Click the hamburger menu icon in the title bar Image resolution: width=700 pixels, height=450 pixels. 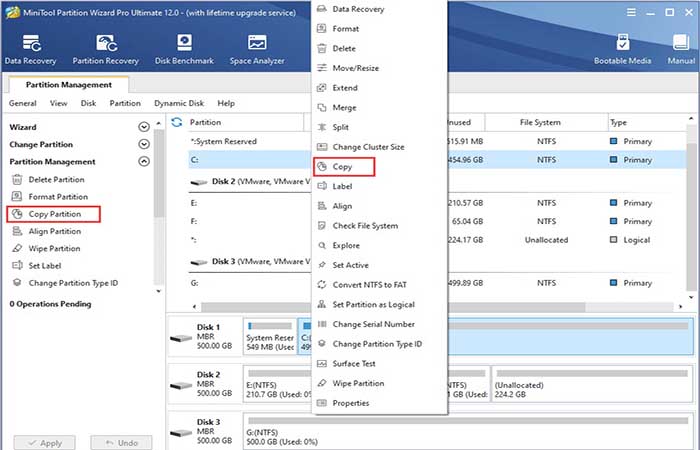click(631, 12)
